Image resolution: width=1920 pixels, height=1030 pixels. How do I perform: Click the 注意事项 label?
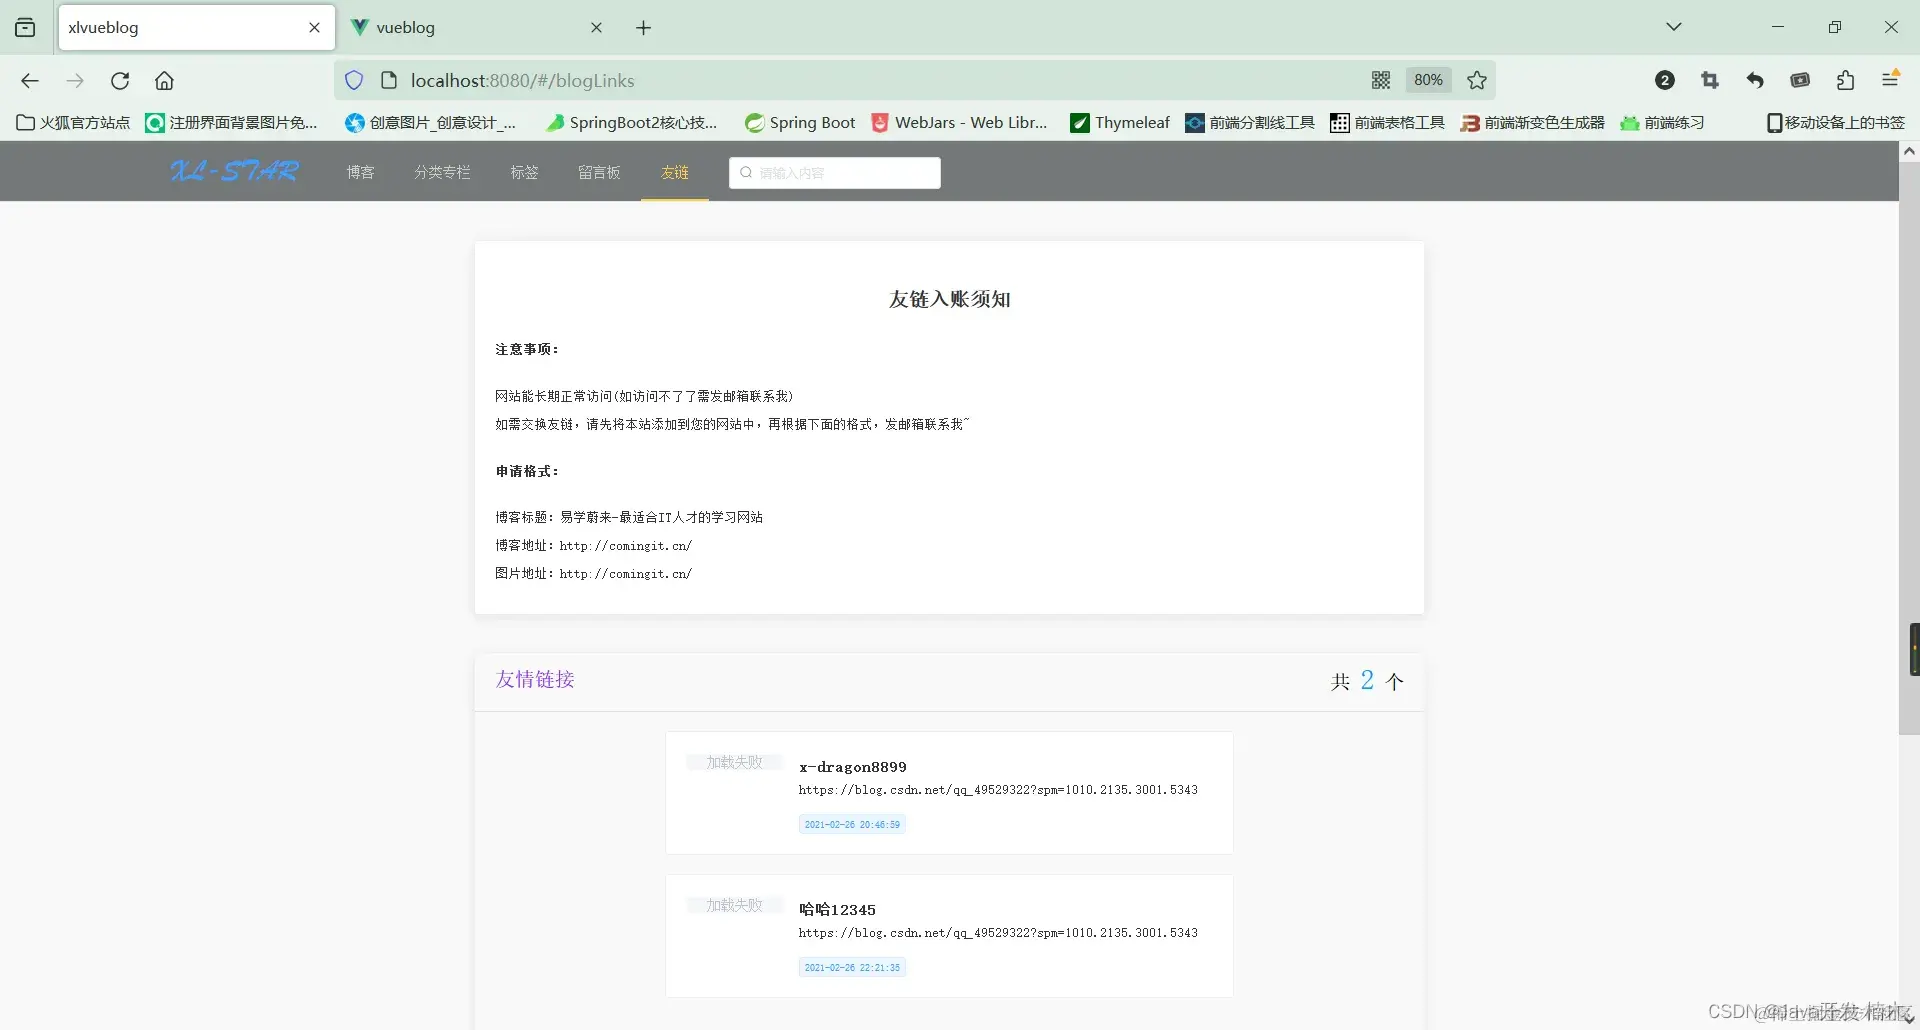[527, 349]
